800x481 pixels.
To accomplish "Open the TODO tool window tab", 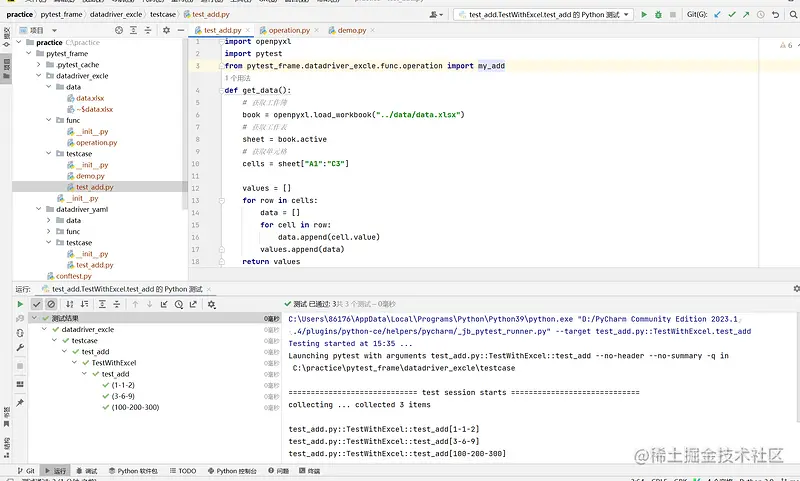I will click(183, 471).
